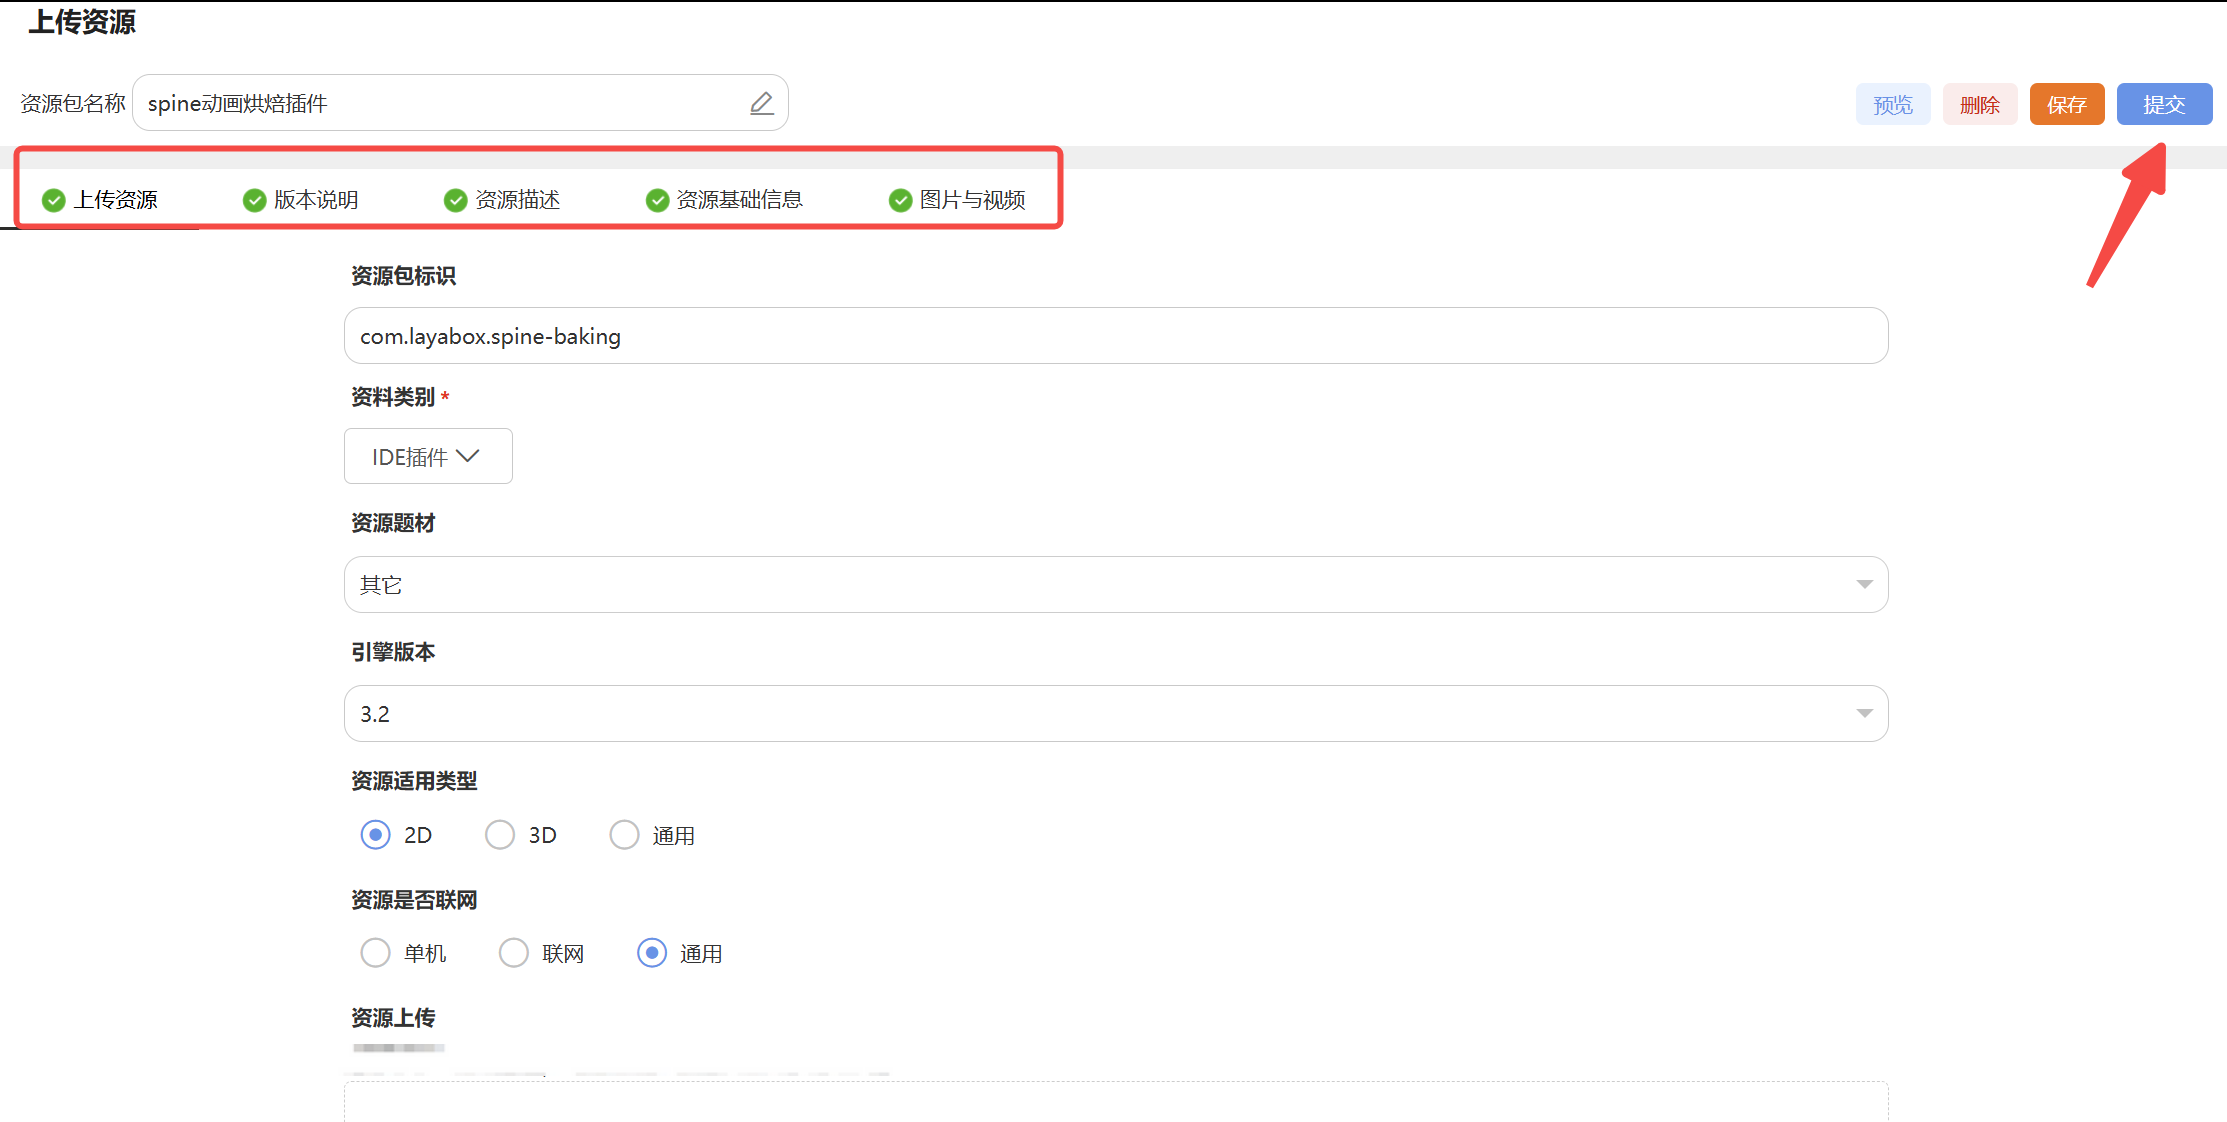Expand the 引擎版本 3.2 dropdown
The width and height of the screenshot is (2227, 1122).
1864,714
